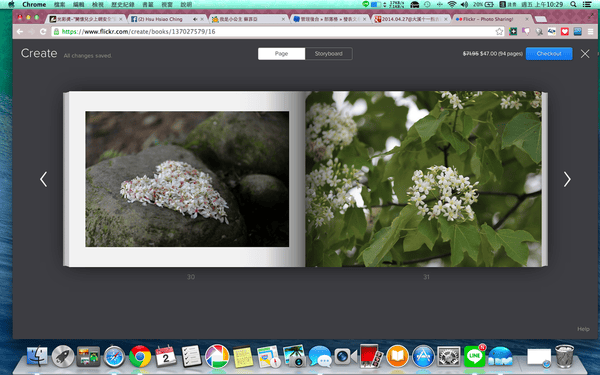Screen dimensions: 600x375
Task: Switch to the 2014.04.27 tab
Action: click(x=410, y=19)
